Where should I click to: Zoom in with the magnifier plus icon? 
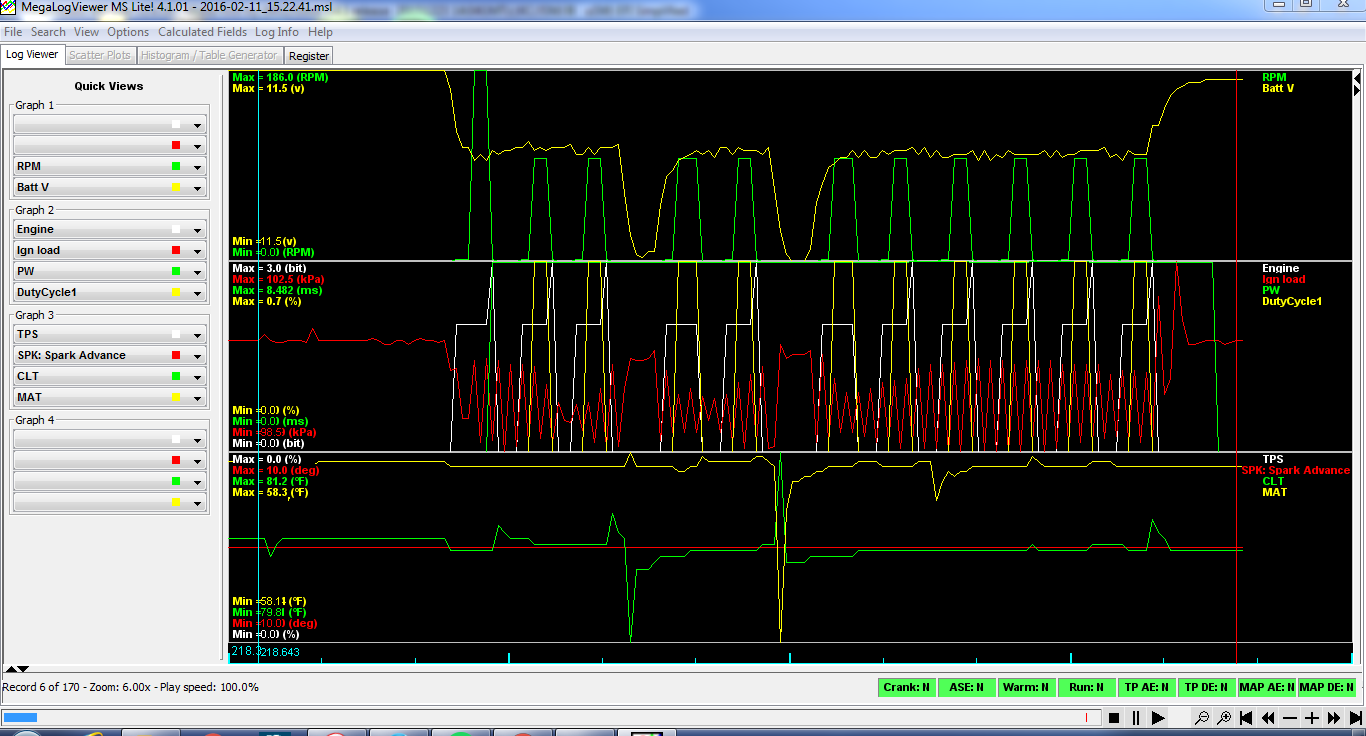coord(1223,718)
